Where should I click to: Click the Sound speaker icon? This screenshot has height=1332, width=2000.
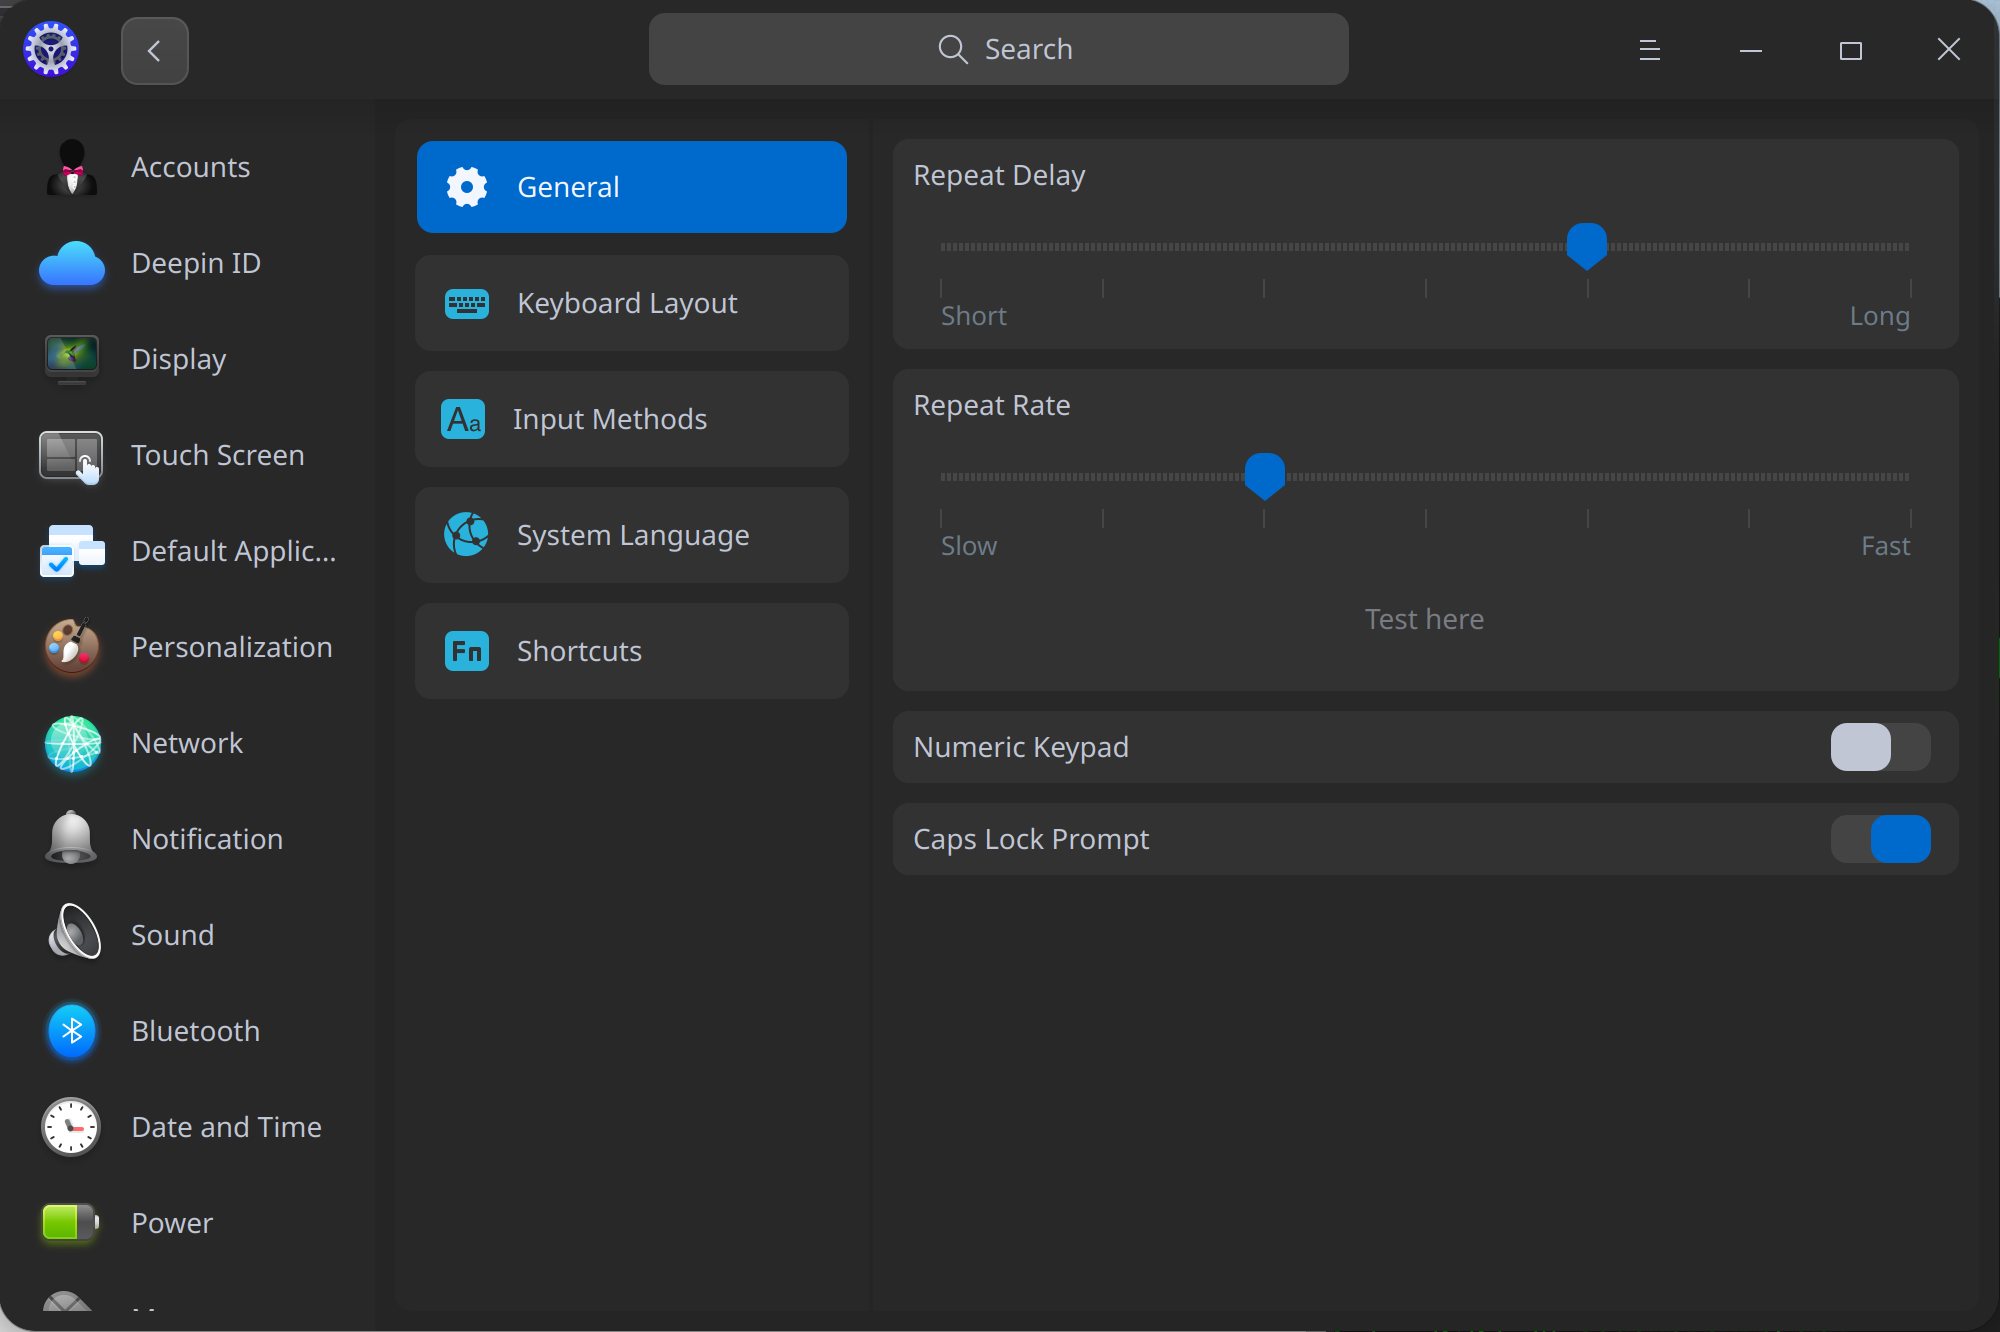pos(71,935)
